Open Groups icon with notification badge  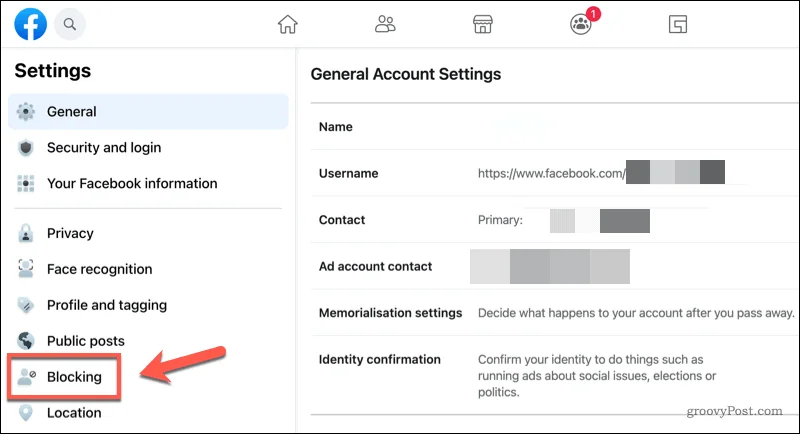click(x=581, y=23)
